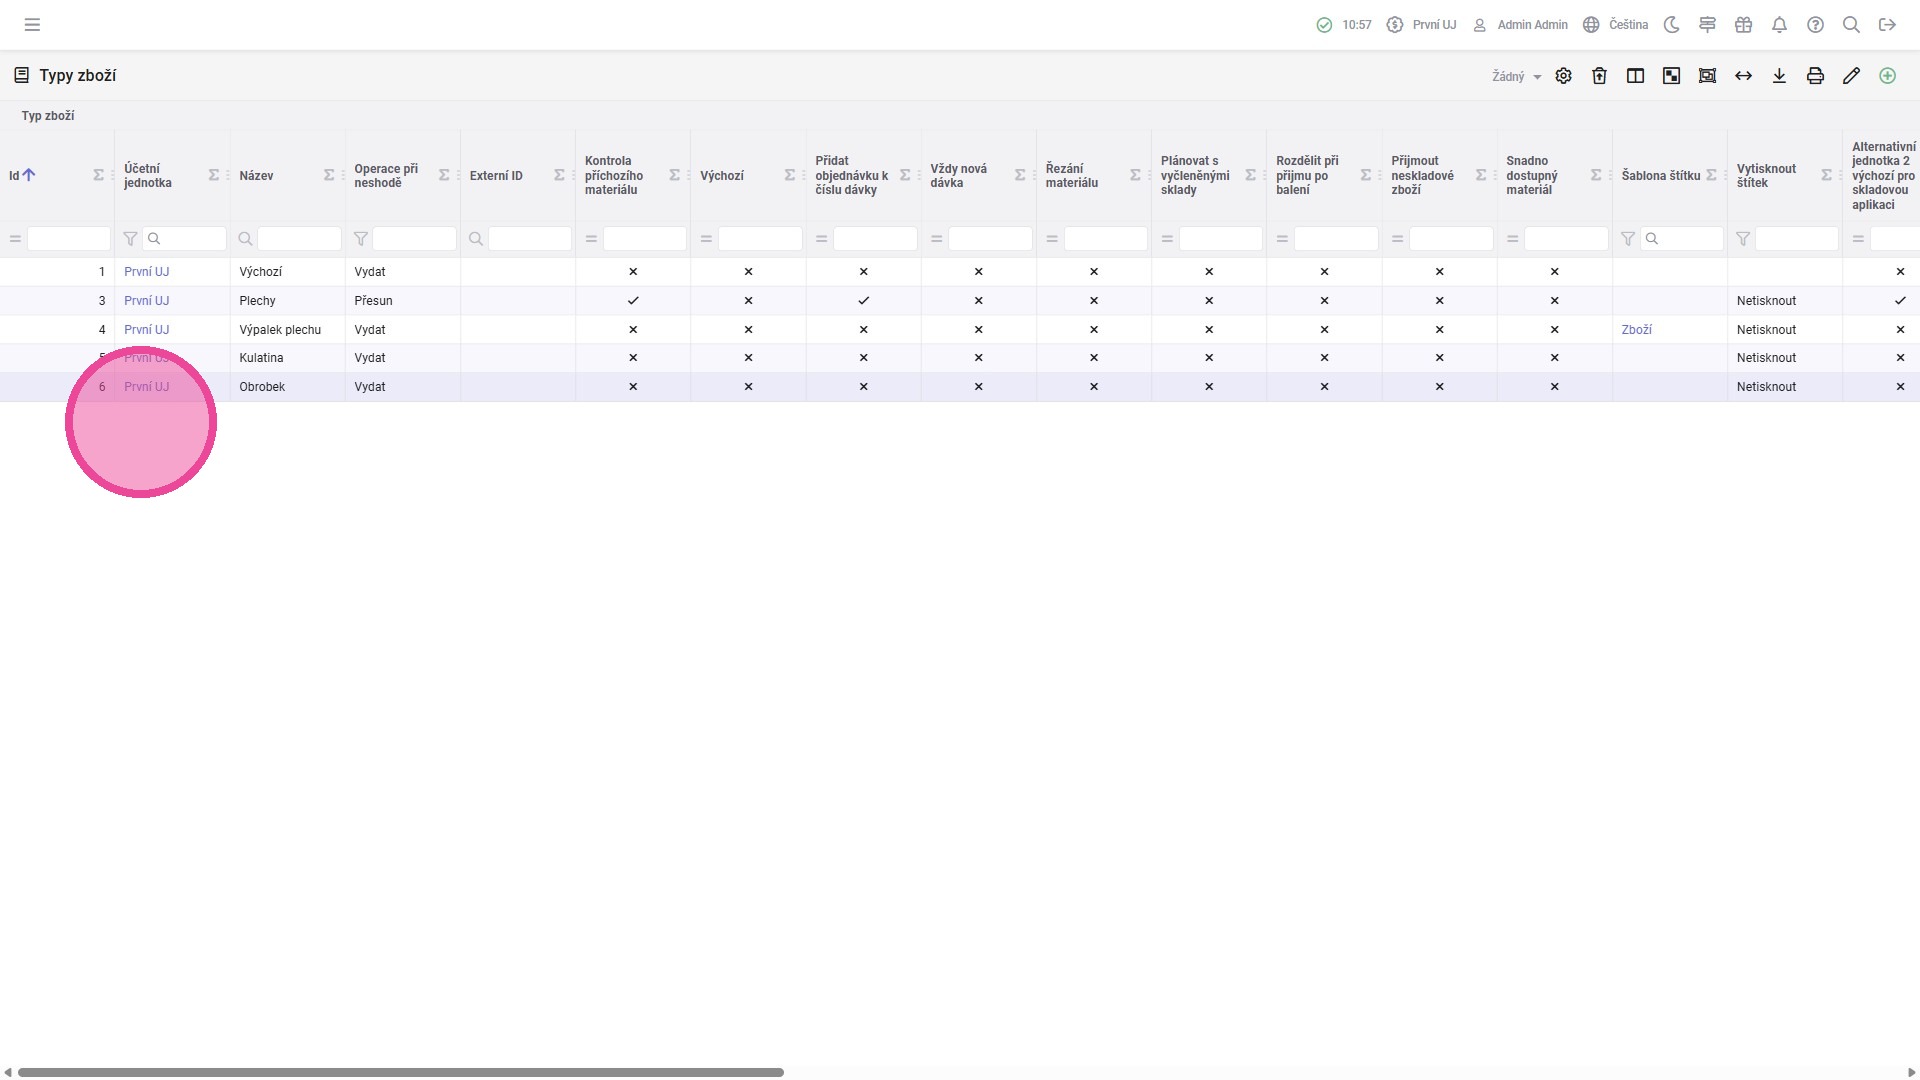Open the column chooser split-panel icon
Viewport: 1920px width, 1080px height.
(1635, 76)
